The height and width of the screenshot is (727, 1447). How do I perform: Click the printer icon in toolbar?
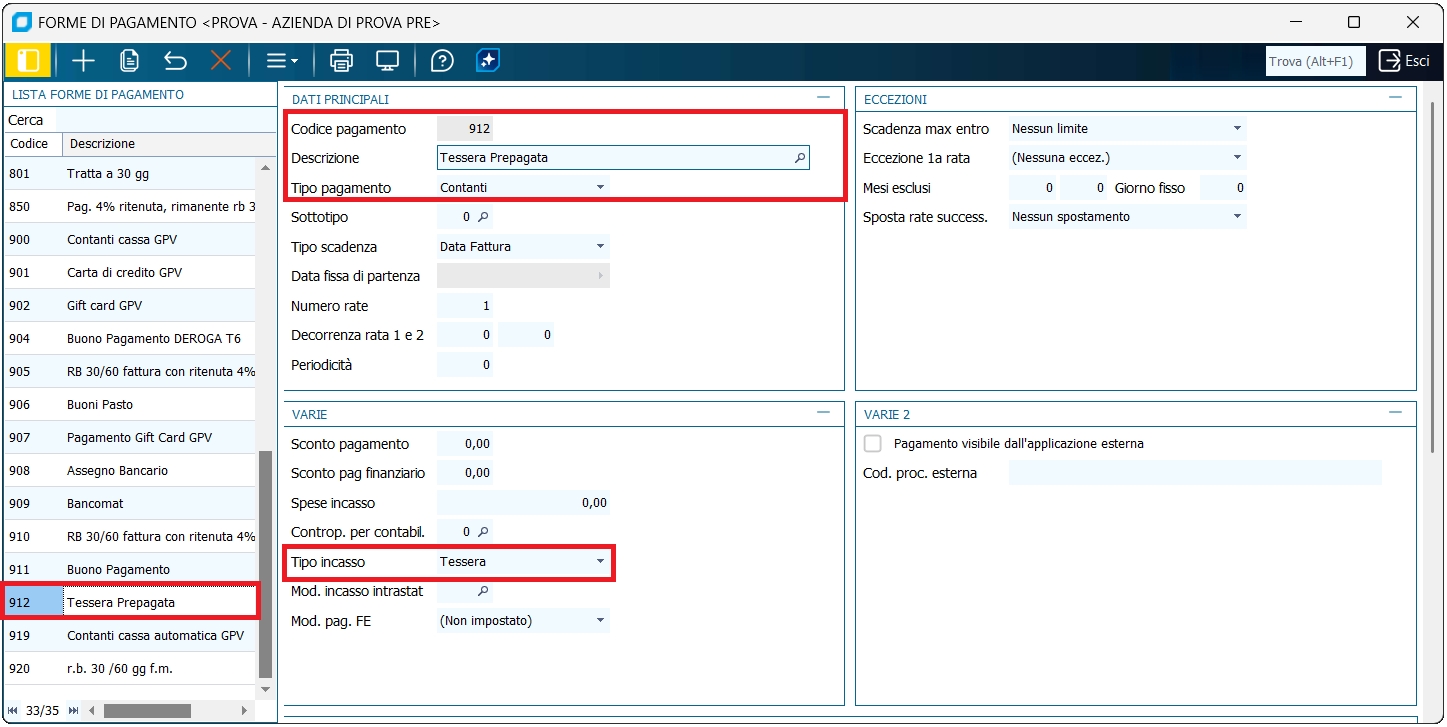coord(341,61)
